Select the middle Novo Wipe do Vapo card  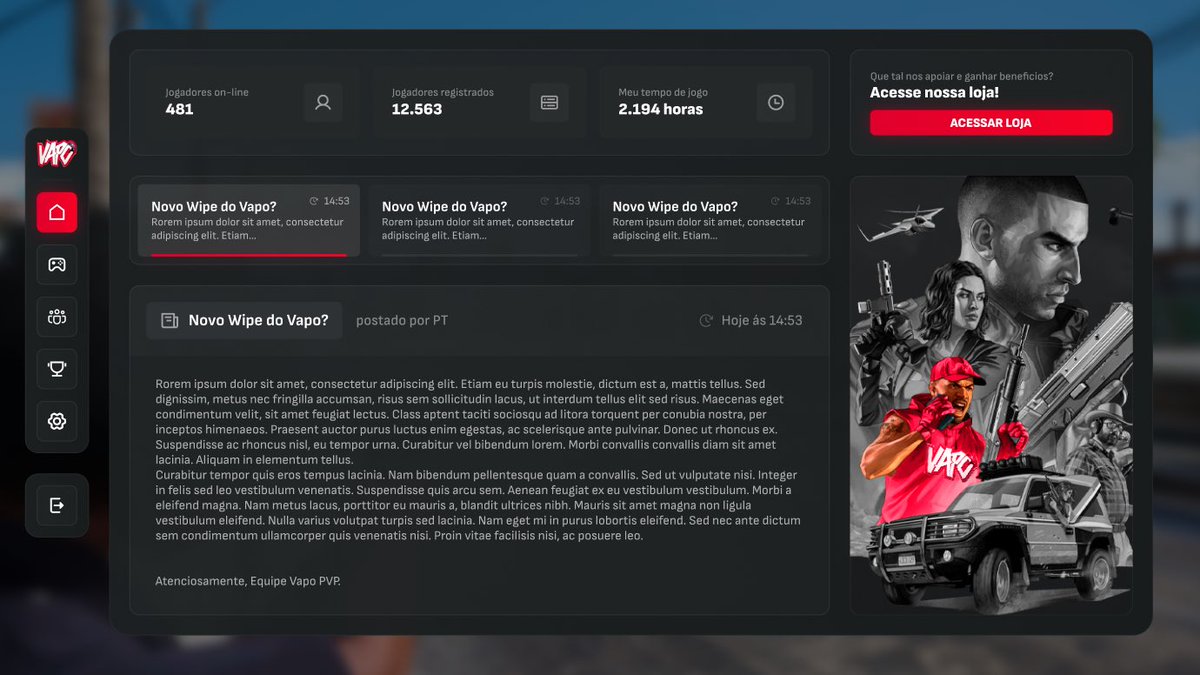[479, 221]
